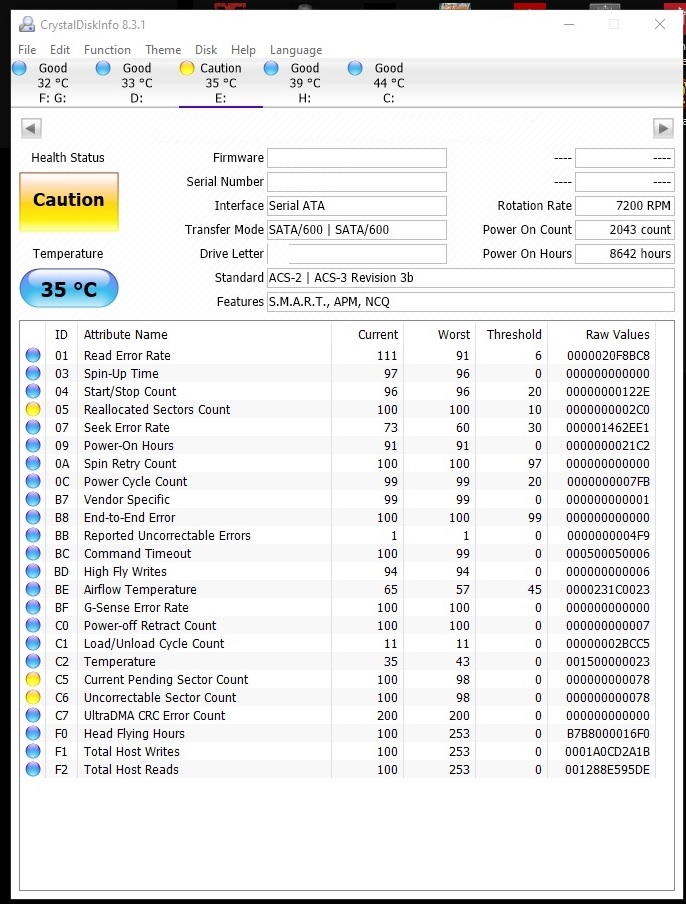The image size is (686, 904).
Task: Click the Raw Values column header
Action: tap(602, 334)
